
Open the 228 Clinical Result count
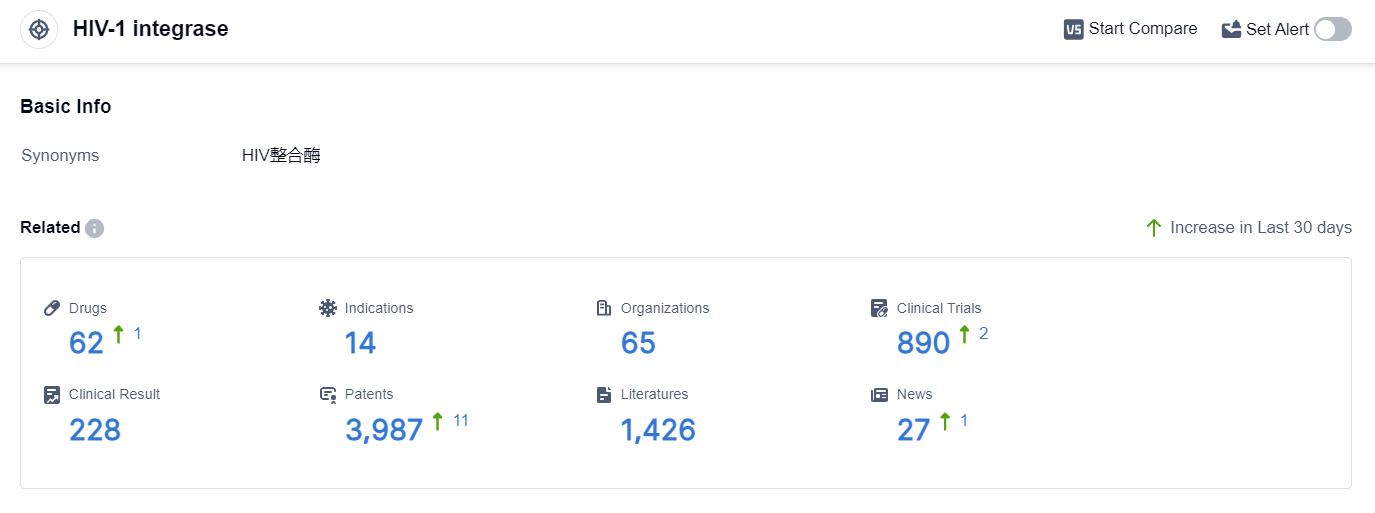[95, 430]
